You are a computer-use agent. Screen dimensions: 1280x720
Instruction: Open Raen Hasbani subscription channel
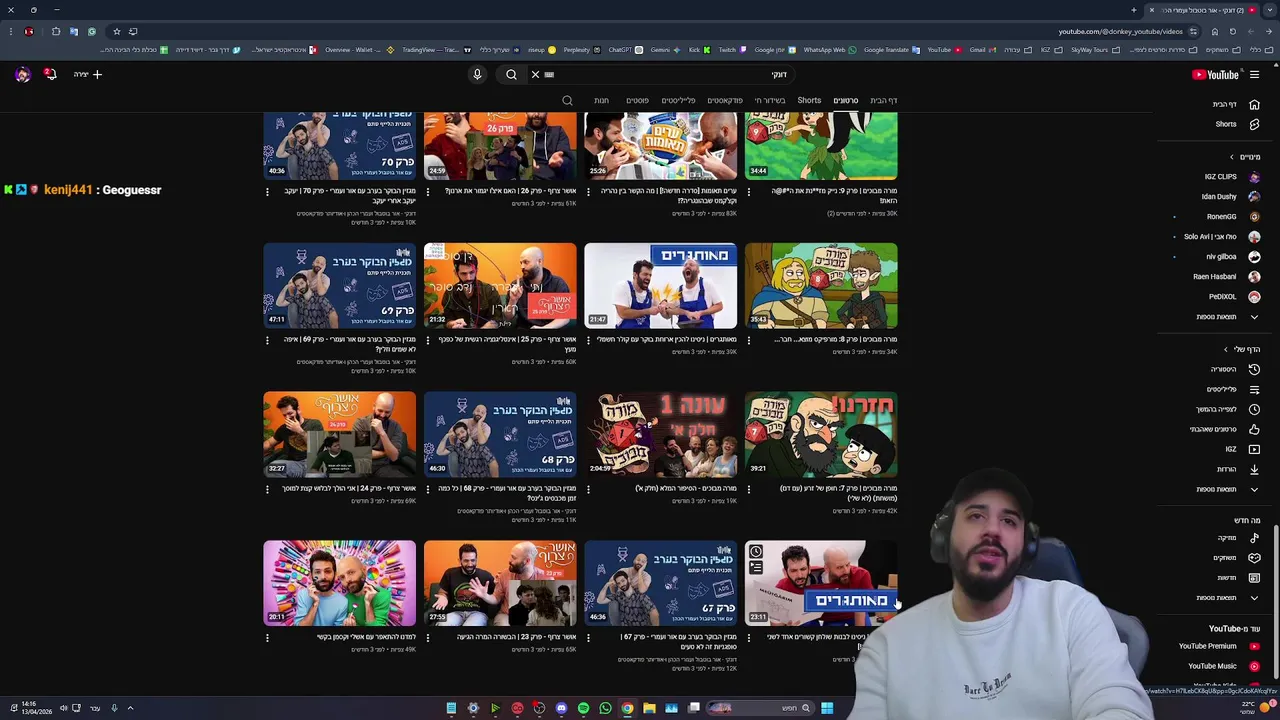click(1225, 277)
